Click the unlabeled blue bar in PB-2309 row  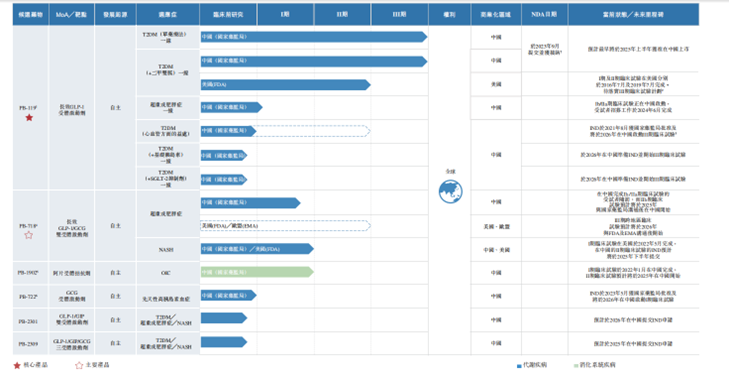[224, 342]
